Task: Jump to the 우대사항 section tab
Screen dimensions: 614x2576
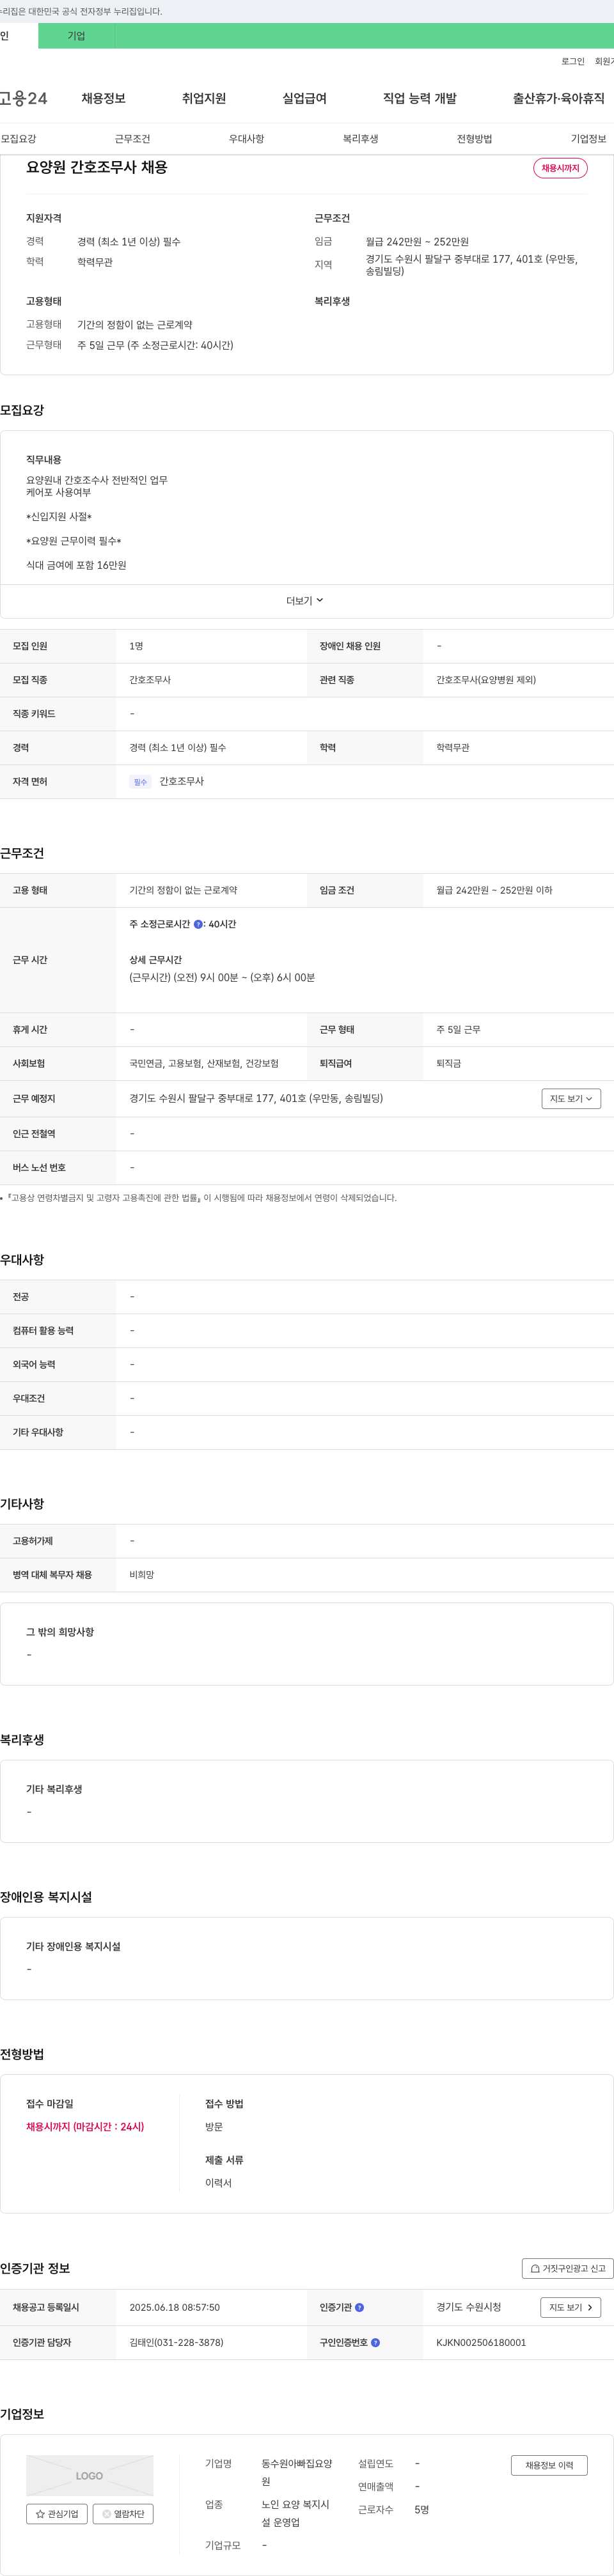Action: point(246,139)
